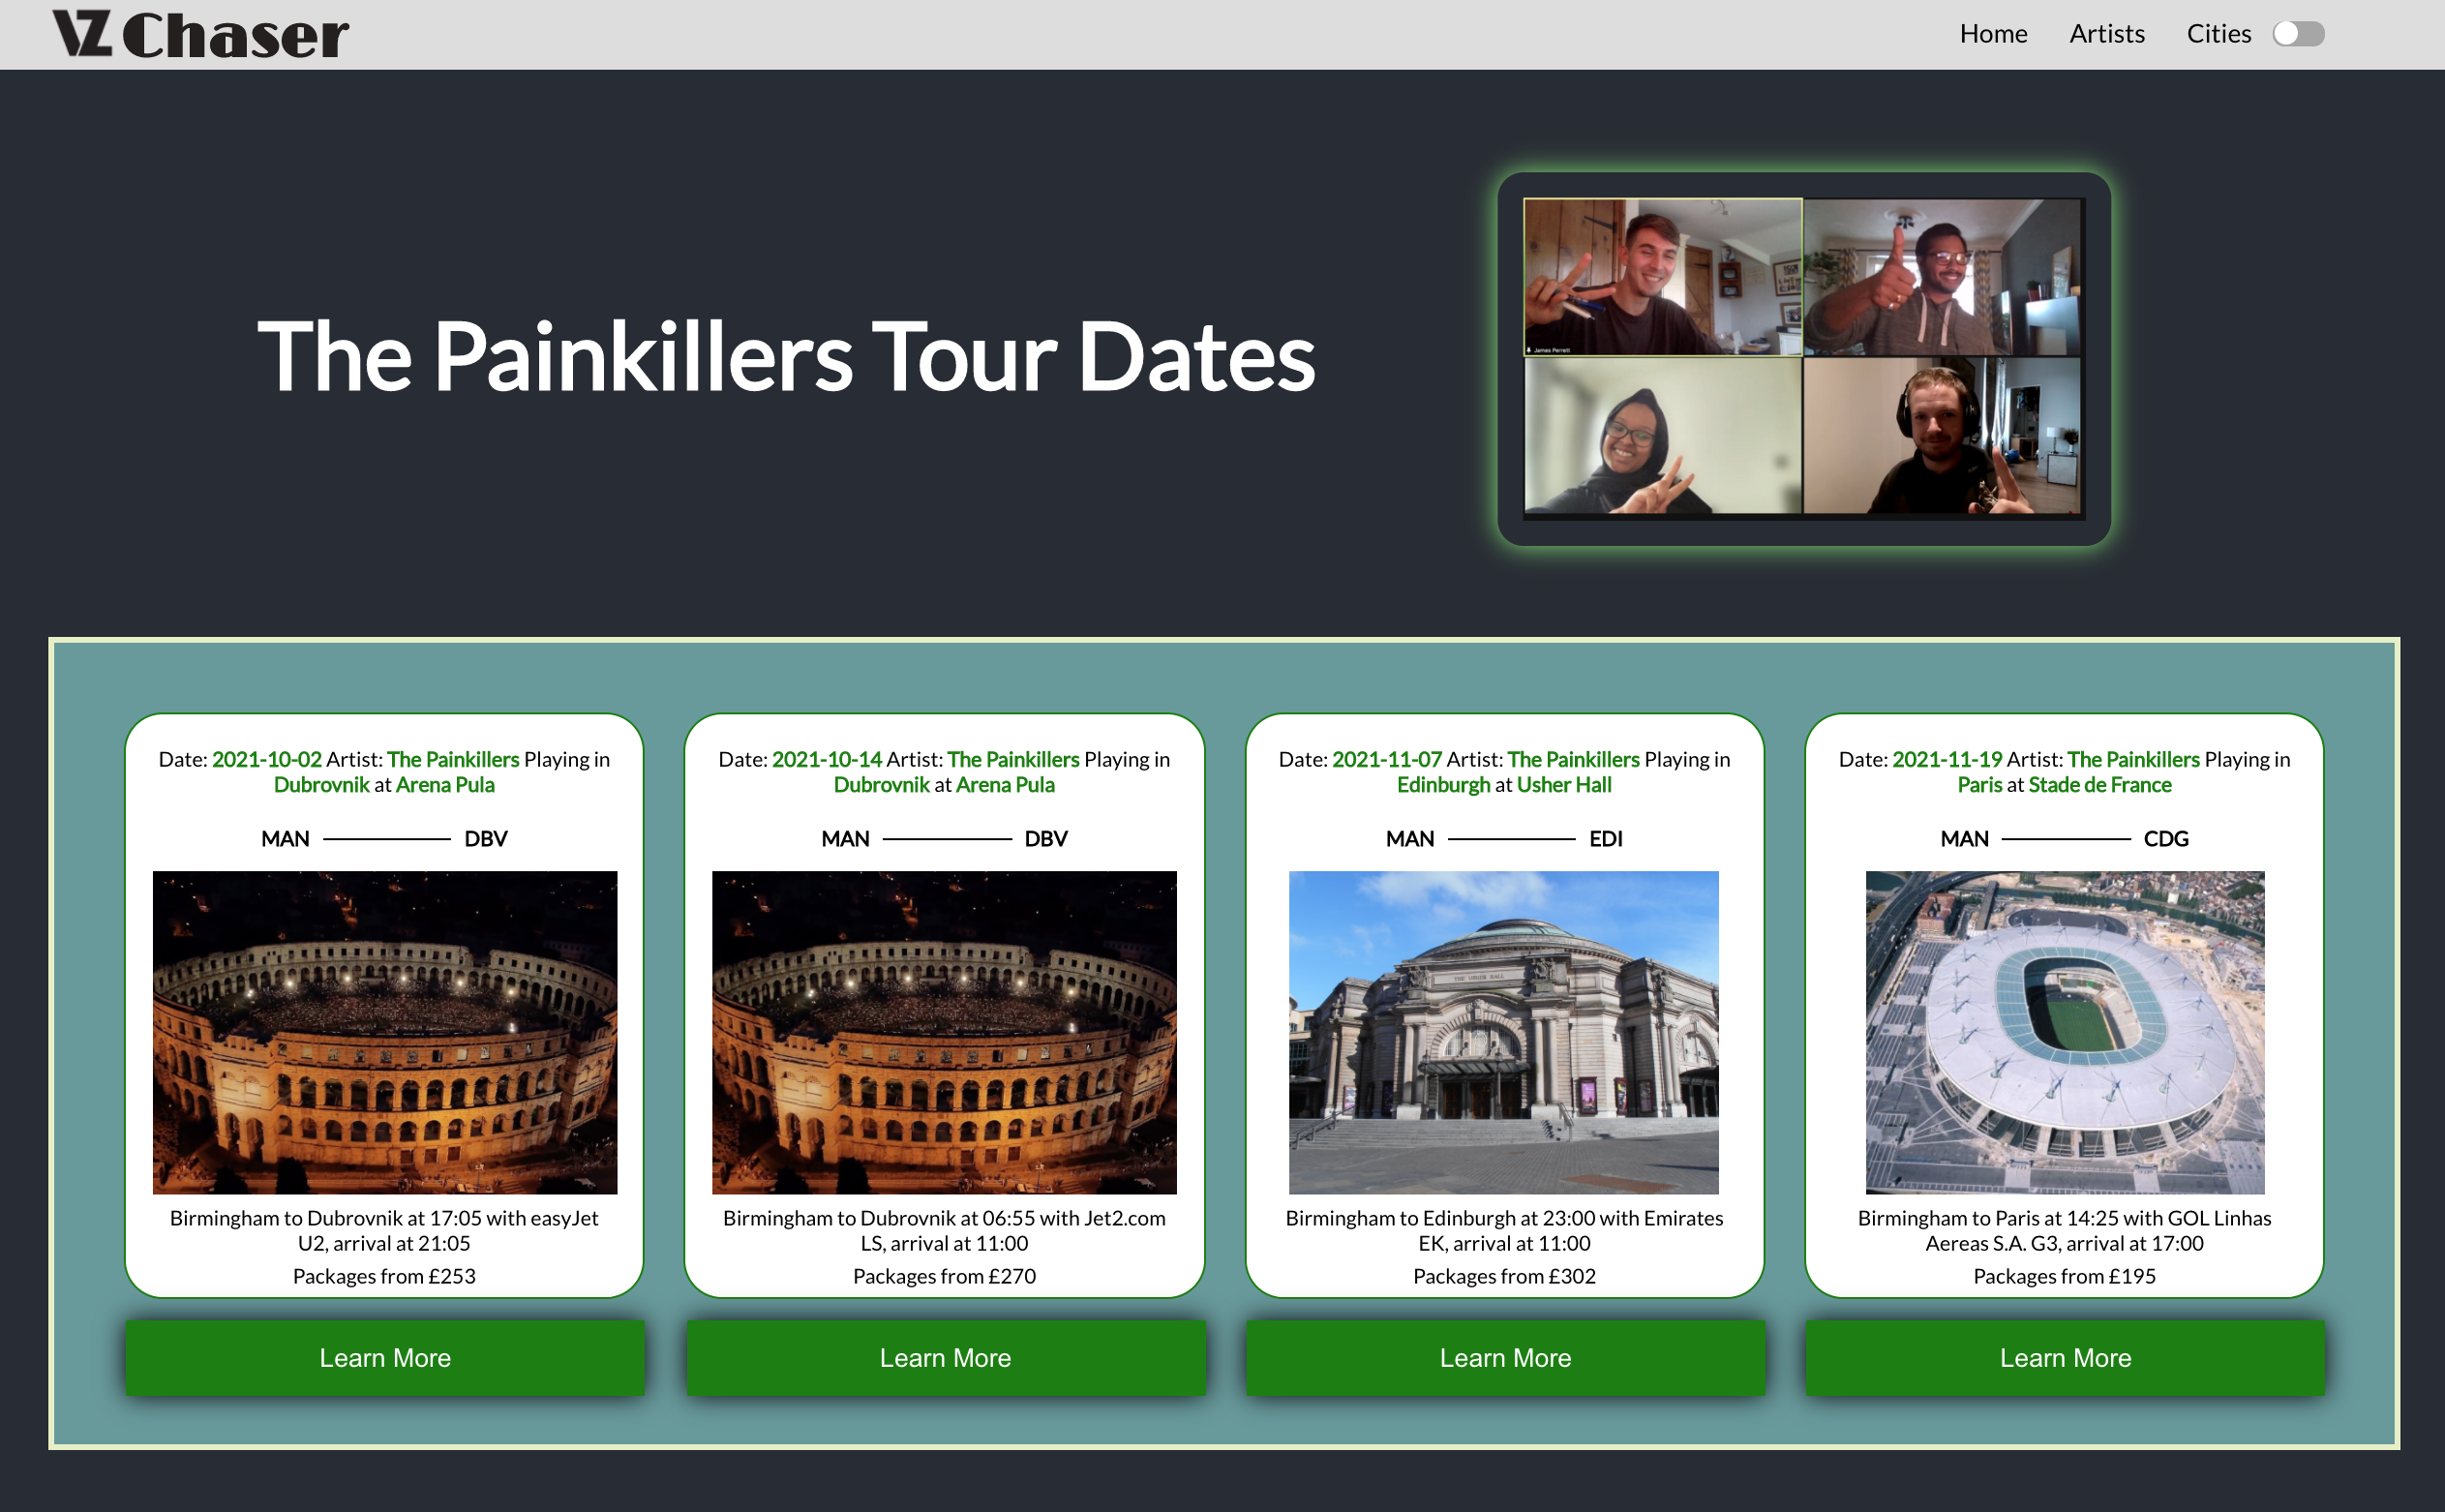Learn more about the Edinburgh Usher Hall show
The height and width of the screenshot is (1512, 2445).
(x=1505, y=1357)
